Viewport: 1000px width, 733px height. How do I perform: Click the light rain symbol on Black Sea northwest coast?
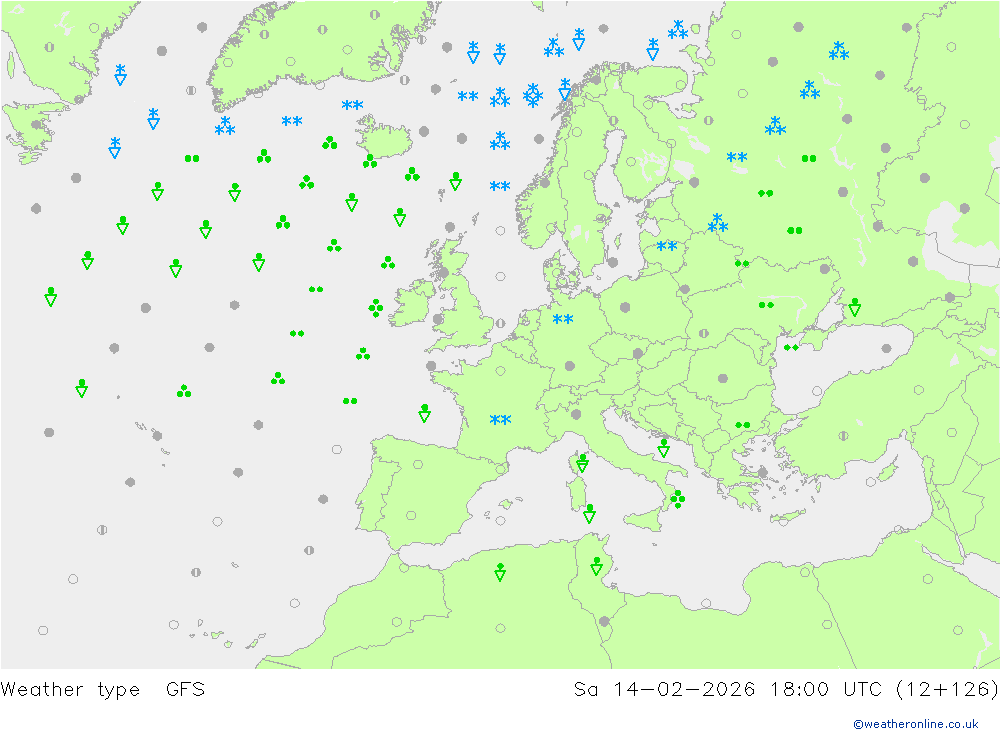pos(791,348)
